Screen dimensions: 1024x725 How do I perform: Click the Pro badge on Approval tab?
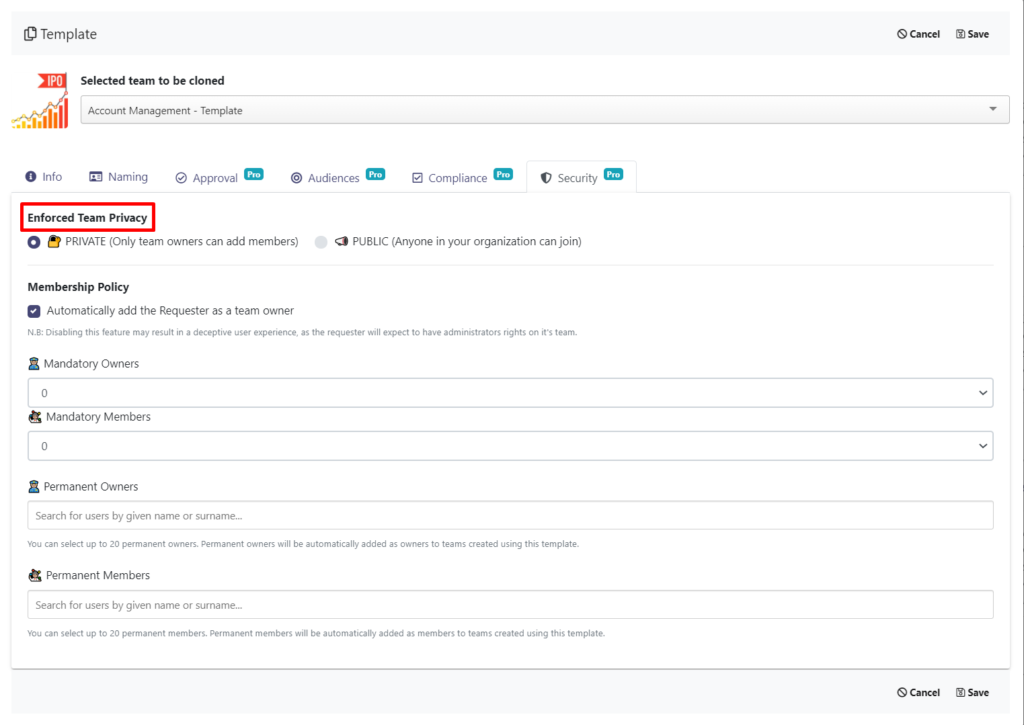point(254,174)
